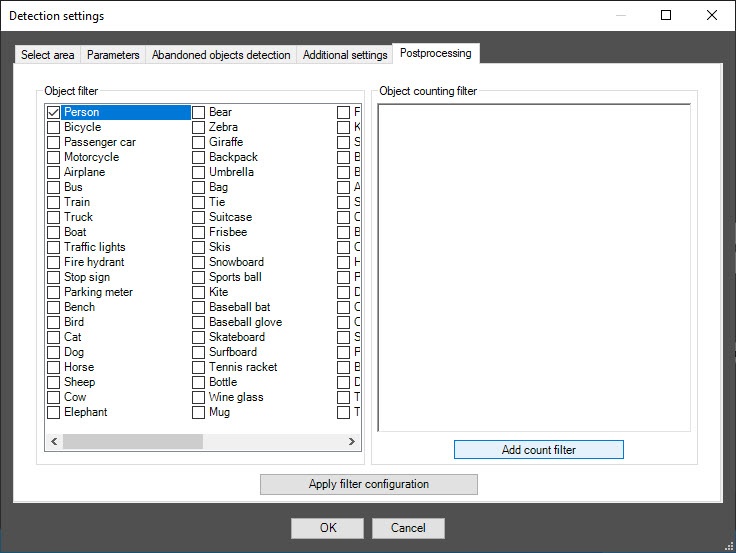
Task: Select the Elephant checkbox
Action: pos(54,413)
